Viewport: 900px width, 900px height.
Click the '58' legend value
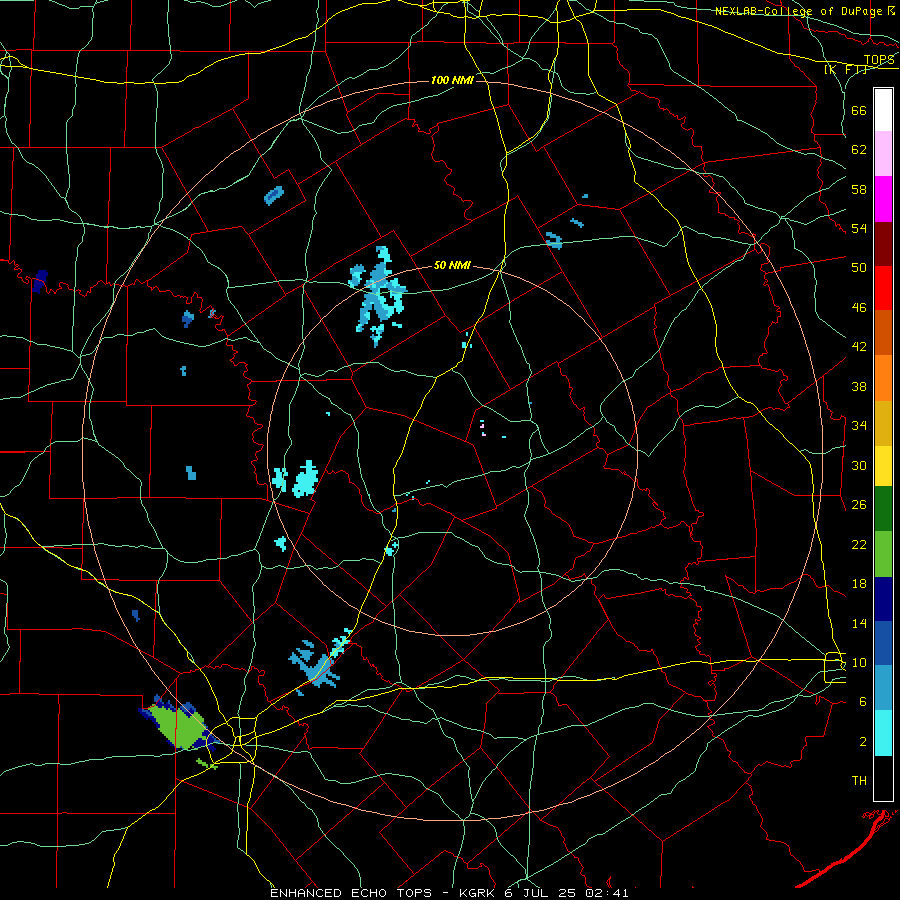859,189
